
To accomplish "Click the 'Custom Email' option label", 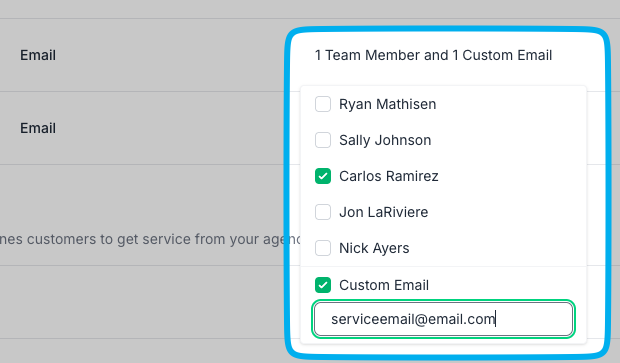I will pos(384,285).
